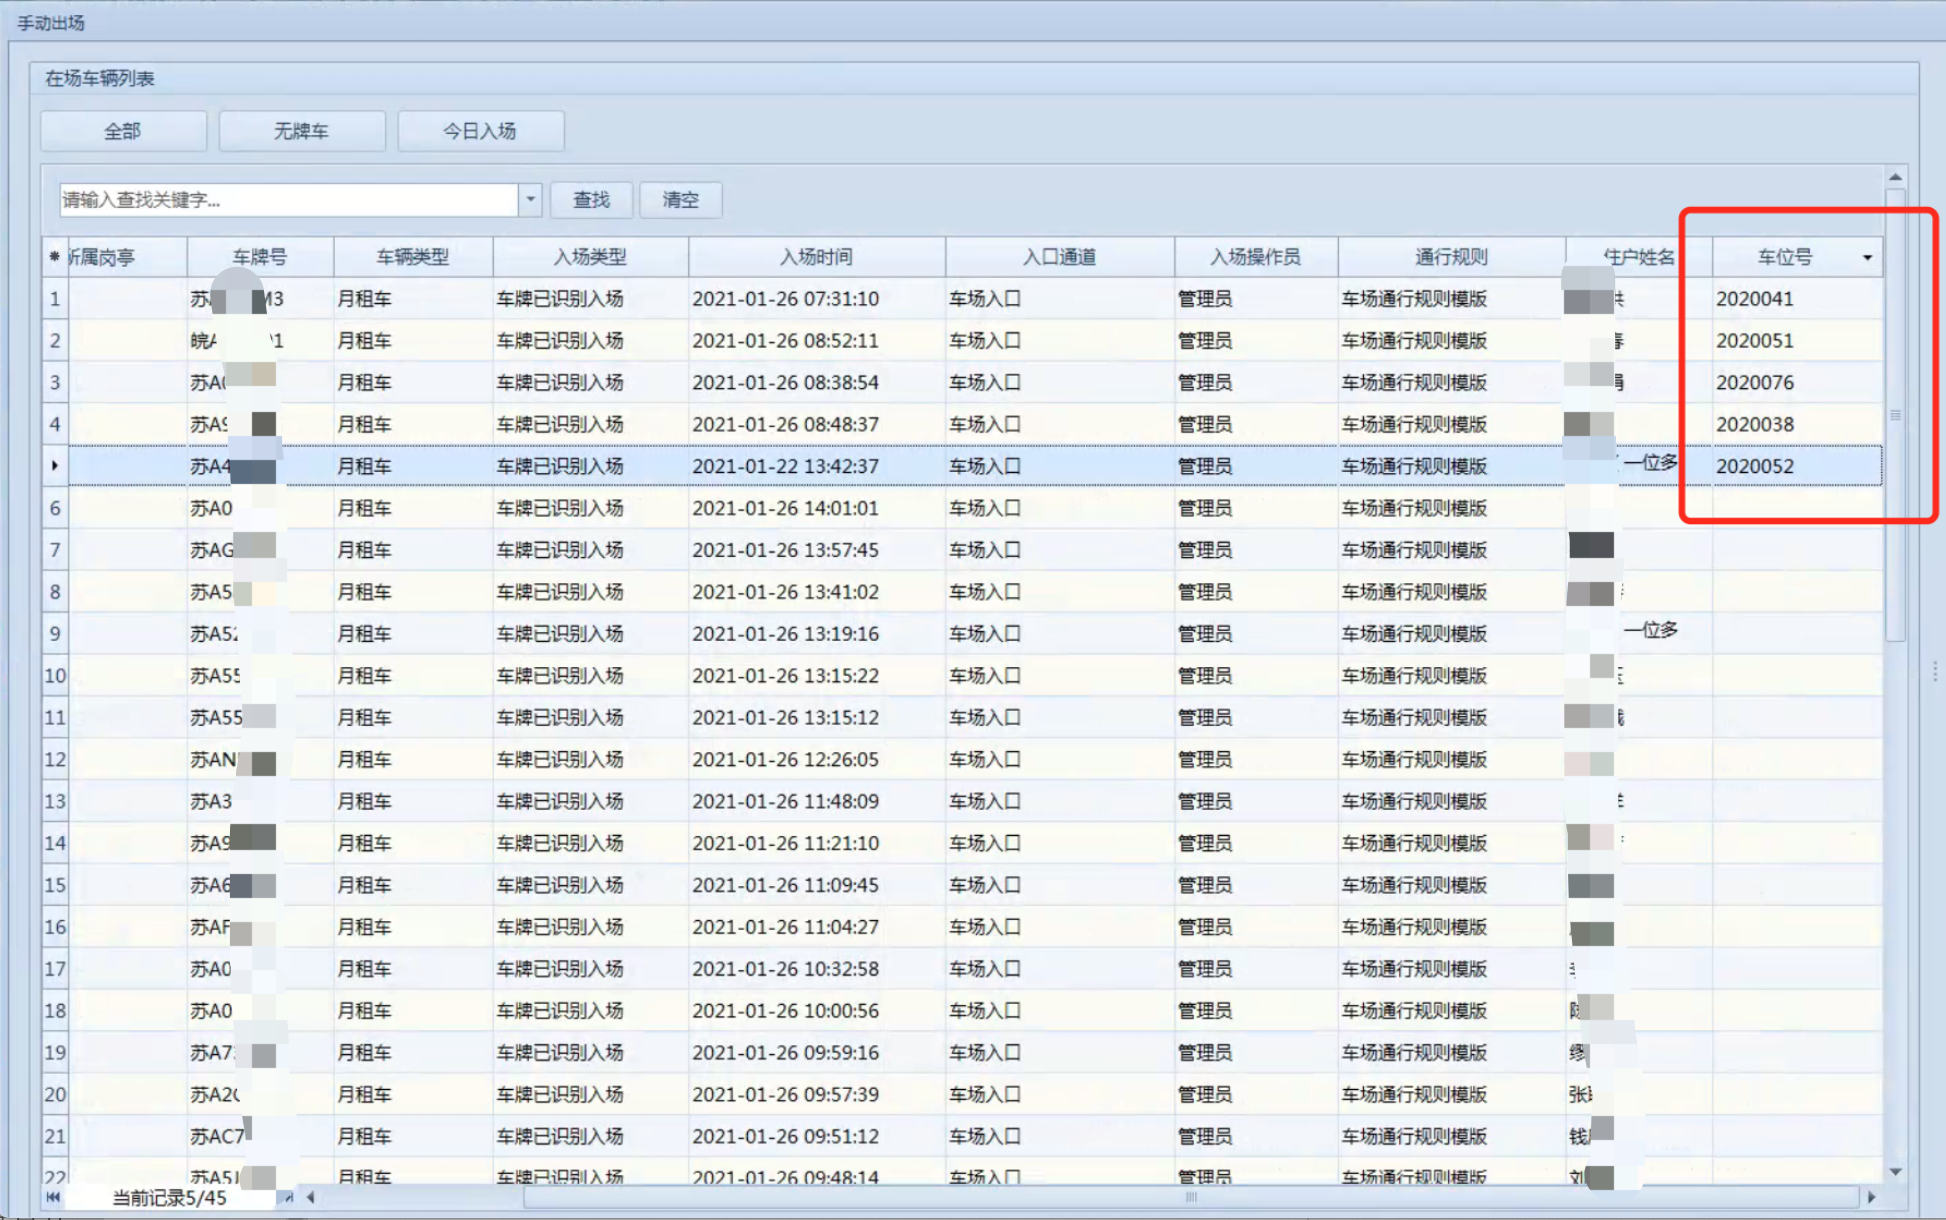Viewport: 1946px width, 1220px height.
Task: Click the vertical scrollbar up arrow
Action: point(1895,177)
